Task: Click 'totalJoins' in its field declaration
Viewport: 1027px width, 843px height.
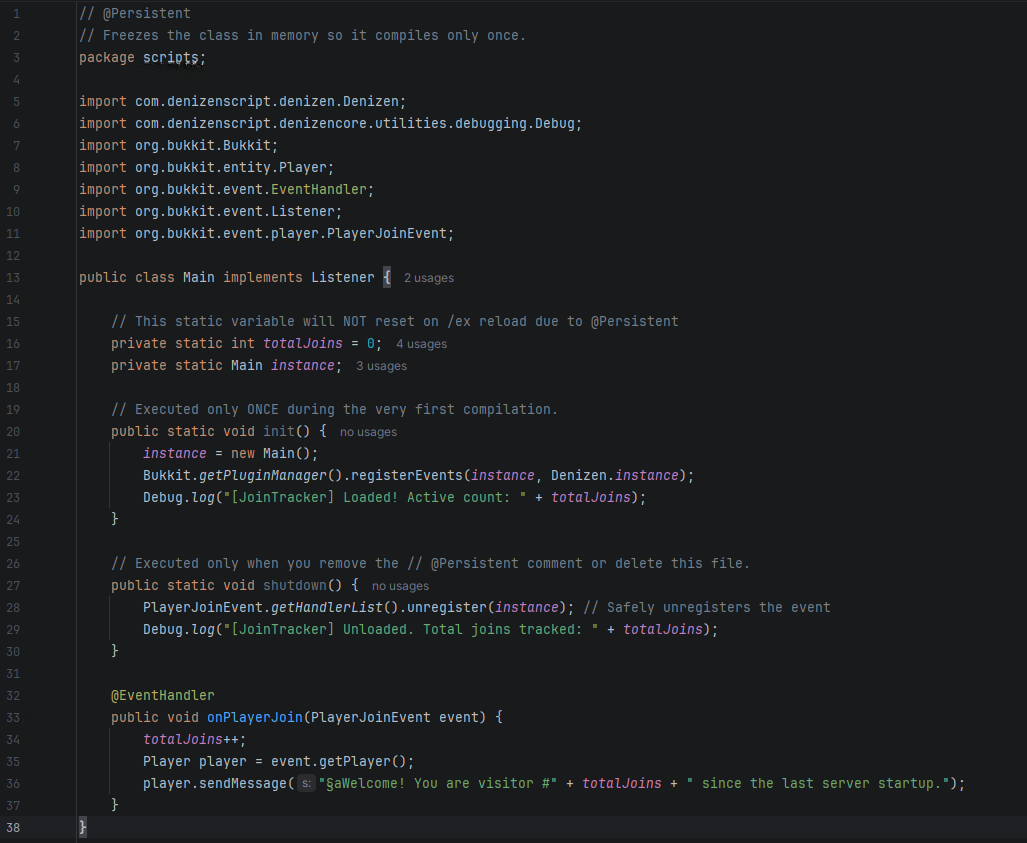Action: 303,344
